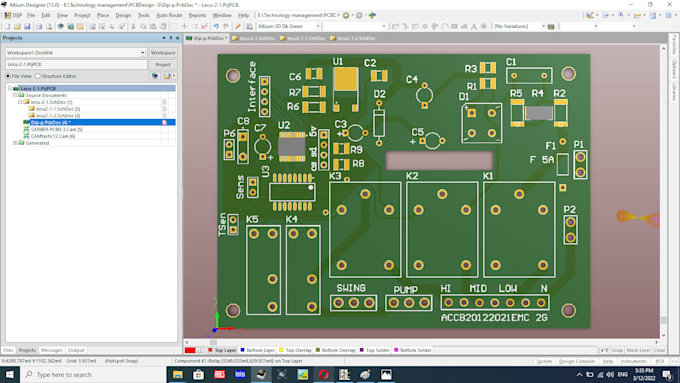Click the Place Fill rectangle icon
The width and height of the screenshot is (680, 383).
[454, 27]
